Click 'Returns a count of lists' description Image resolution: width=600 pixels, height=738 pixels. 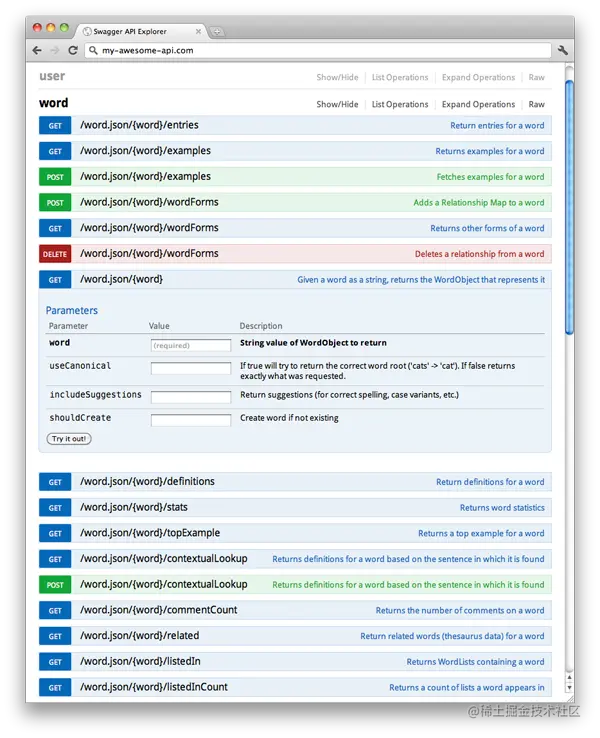466,688
